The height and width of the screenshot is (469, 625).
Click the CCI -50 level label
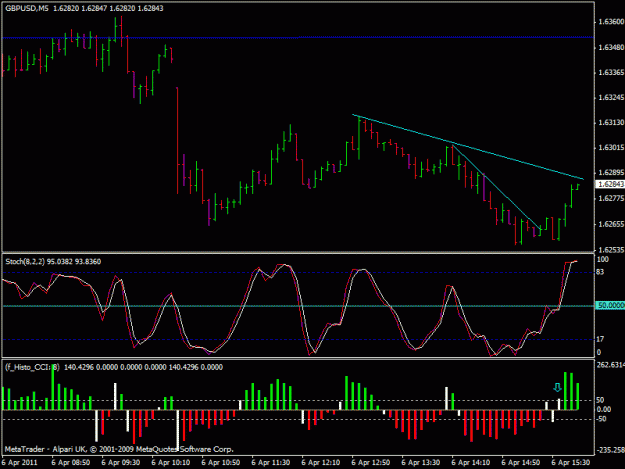point(601,419)
